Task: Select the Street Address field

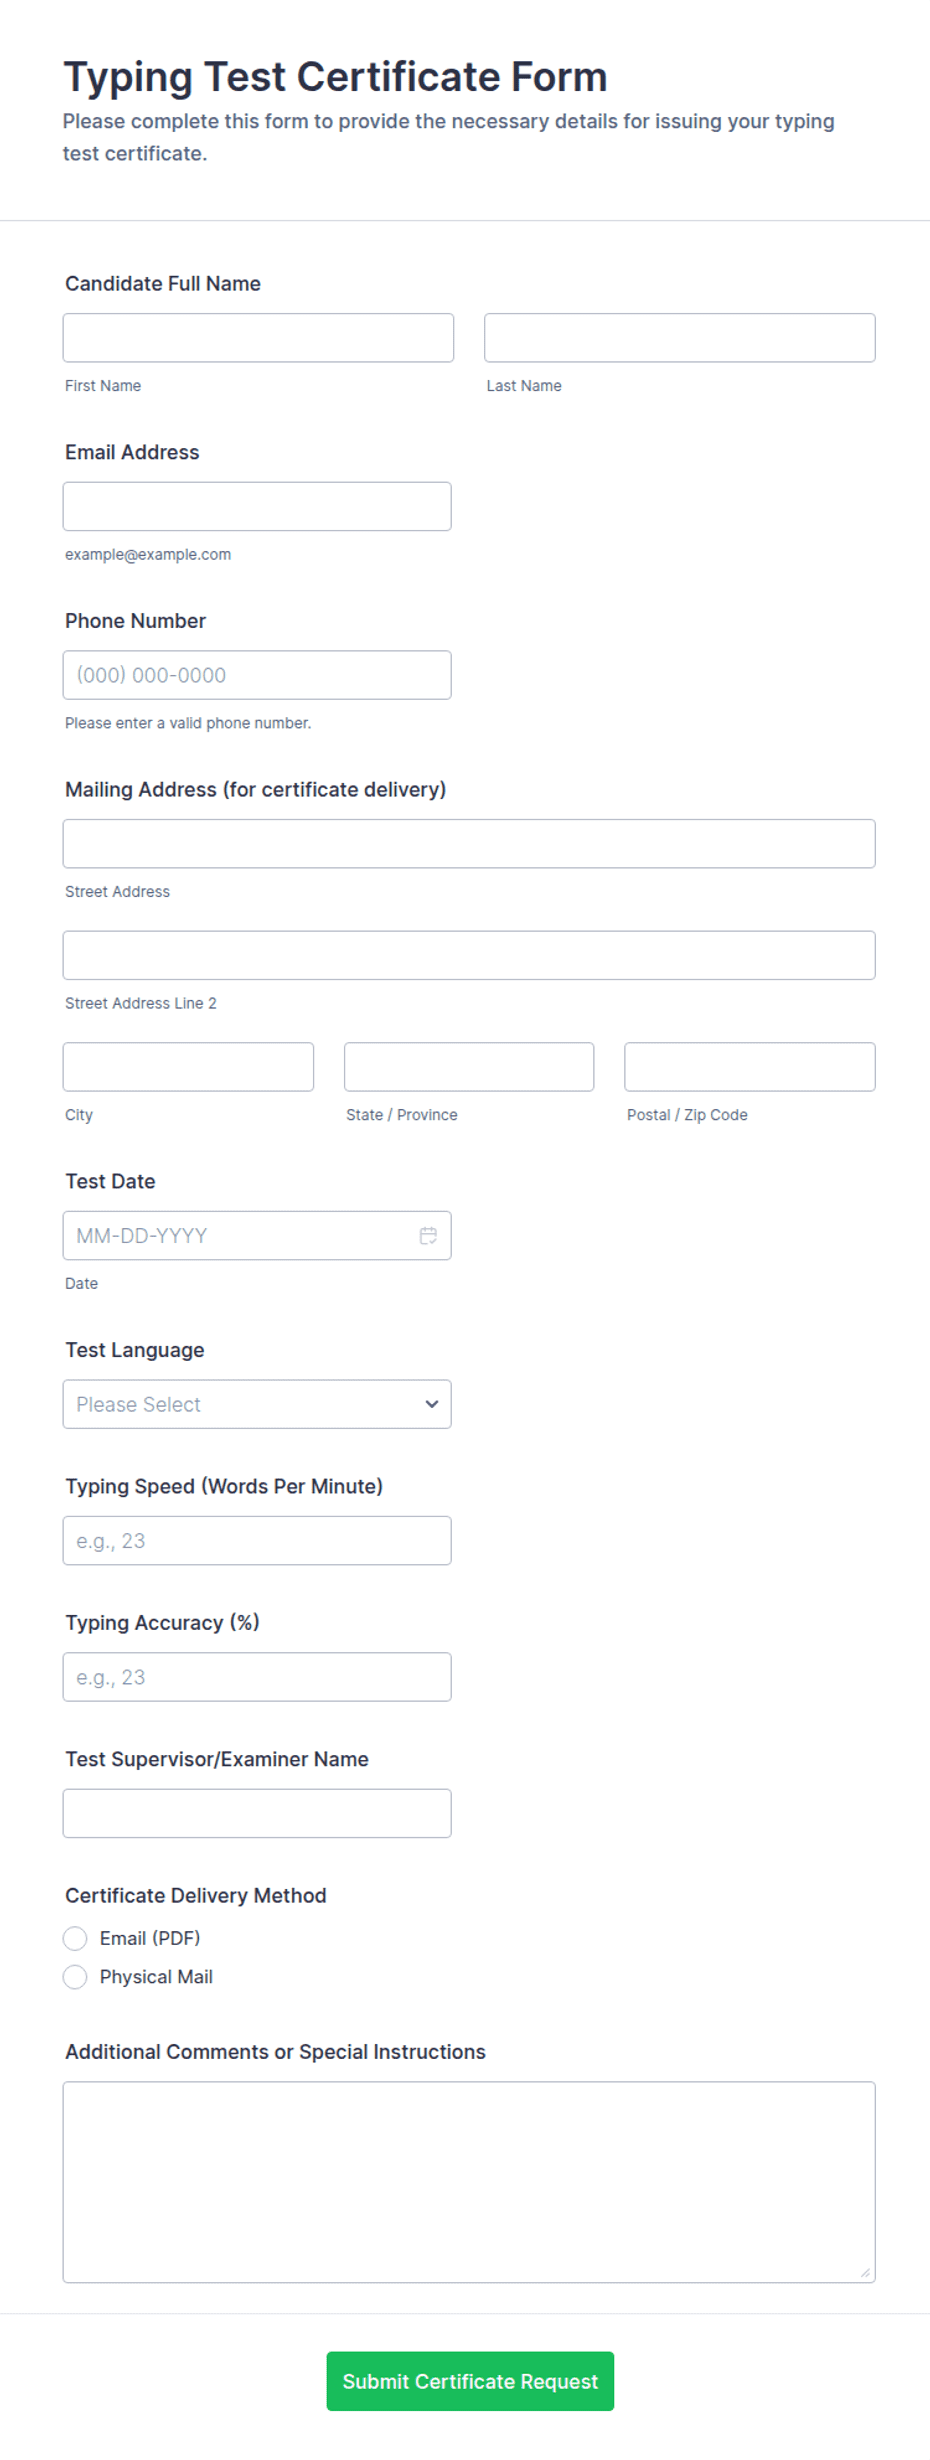Action: (x=468, y=843)
